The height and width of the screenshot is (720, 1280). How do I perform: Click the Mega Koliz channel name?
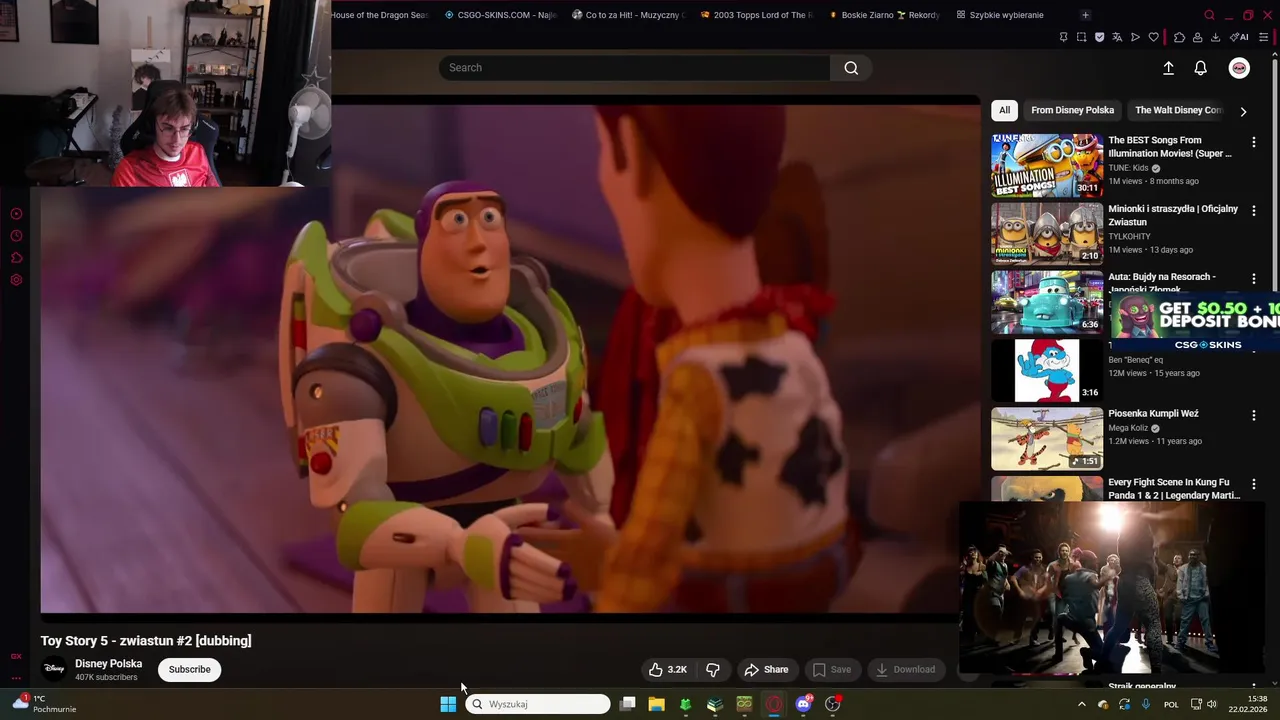[1128, 428]
